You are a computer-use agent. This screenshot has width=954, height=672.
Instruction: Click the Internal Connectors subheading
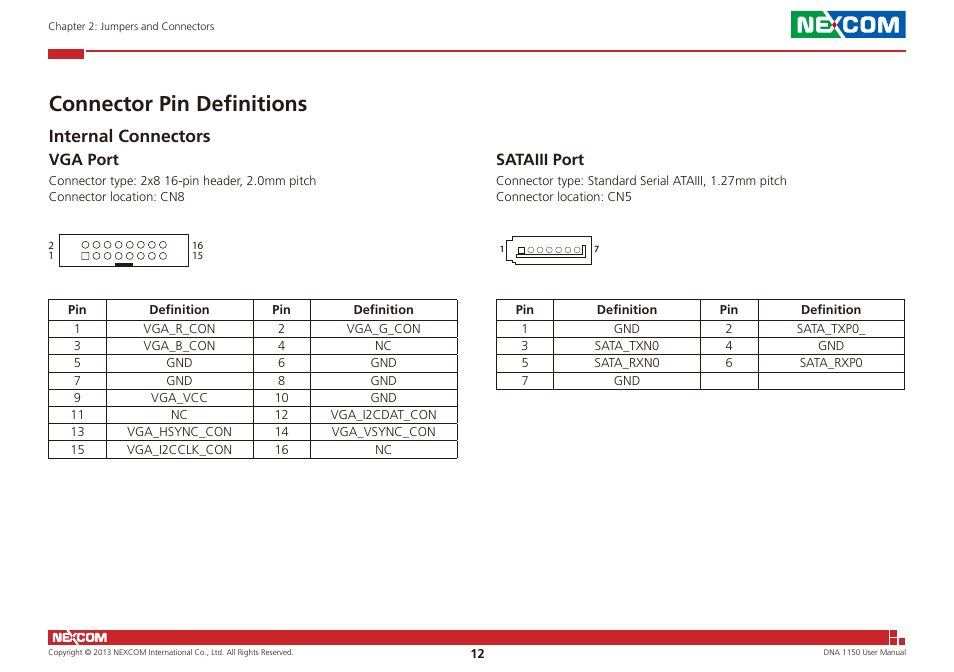(129, 136)
